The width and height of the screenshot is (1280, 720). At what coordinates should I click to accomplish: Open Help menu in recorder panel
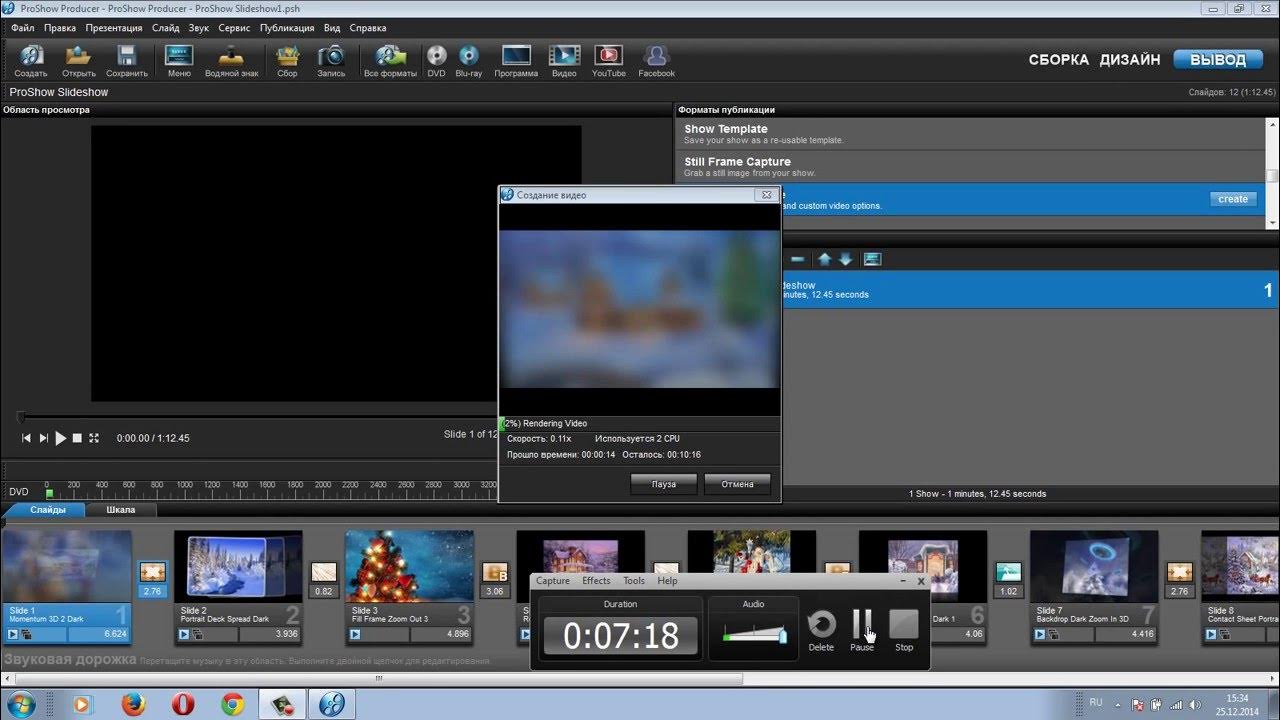667,581
